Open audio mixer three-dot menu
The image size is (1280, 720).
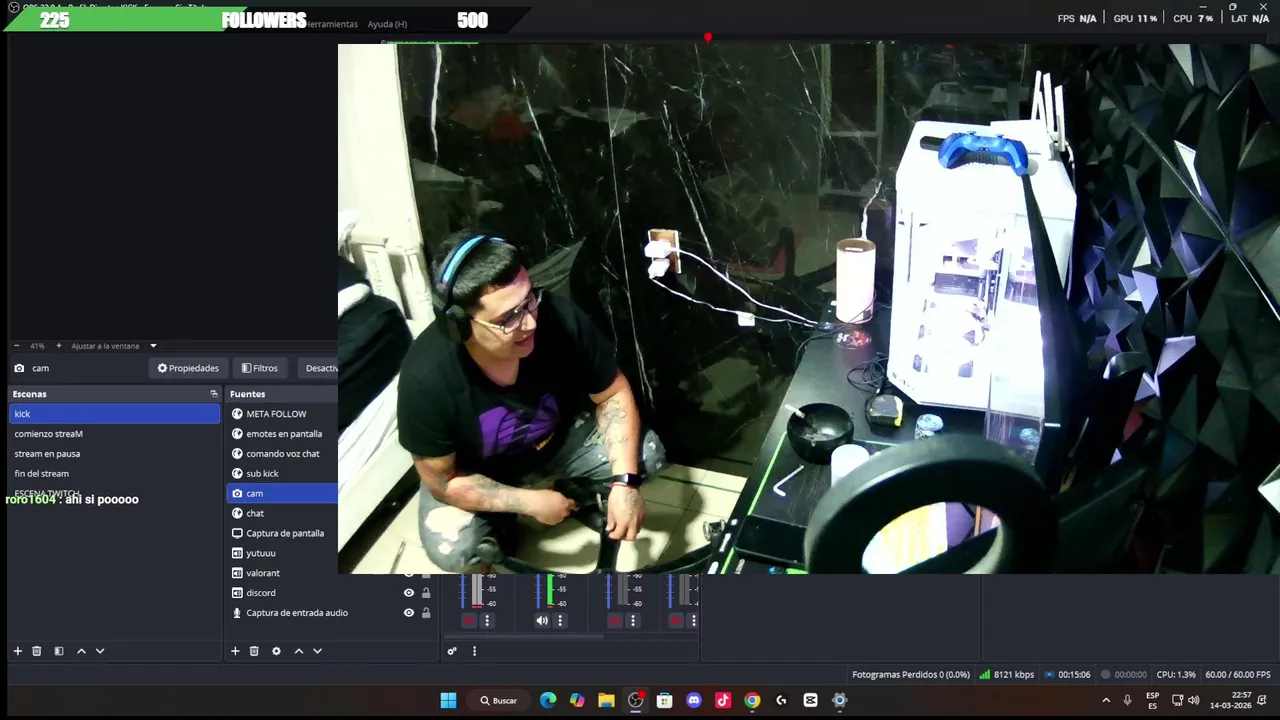474,651
